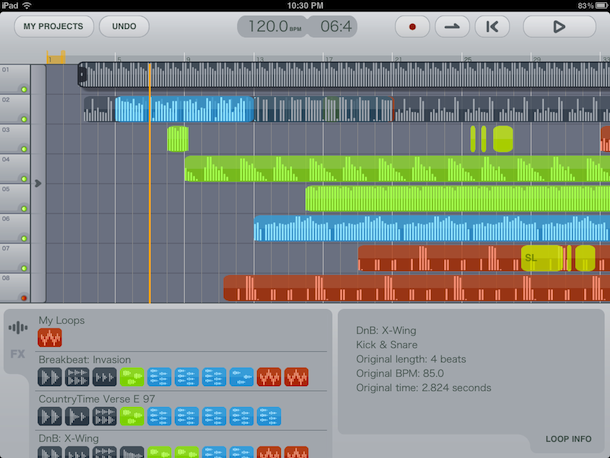This screenshot has height=458, width=610.
Task: Toggle the track 01 activity light
Action: tap(24, 90)
